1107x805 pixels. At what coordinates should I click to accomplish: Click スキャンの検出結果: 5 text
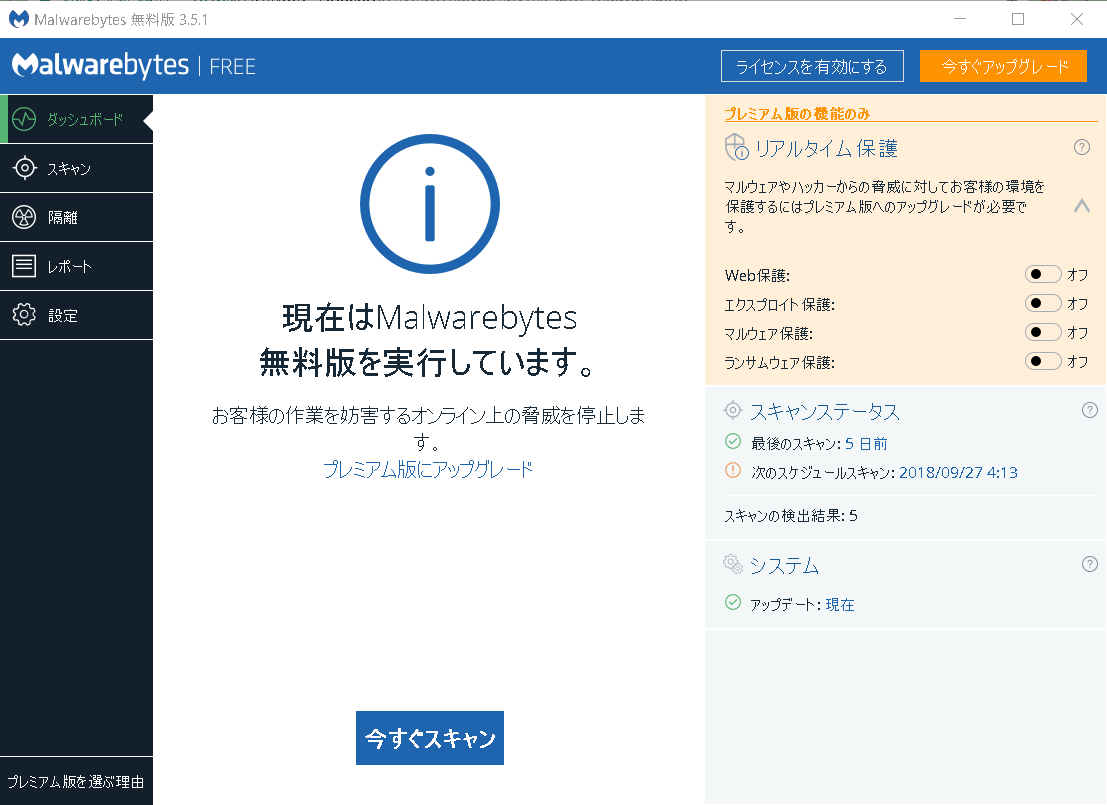791,516
